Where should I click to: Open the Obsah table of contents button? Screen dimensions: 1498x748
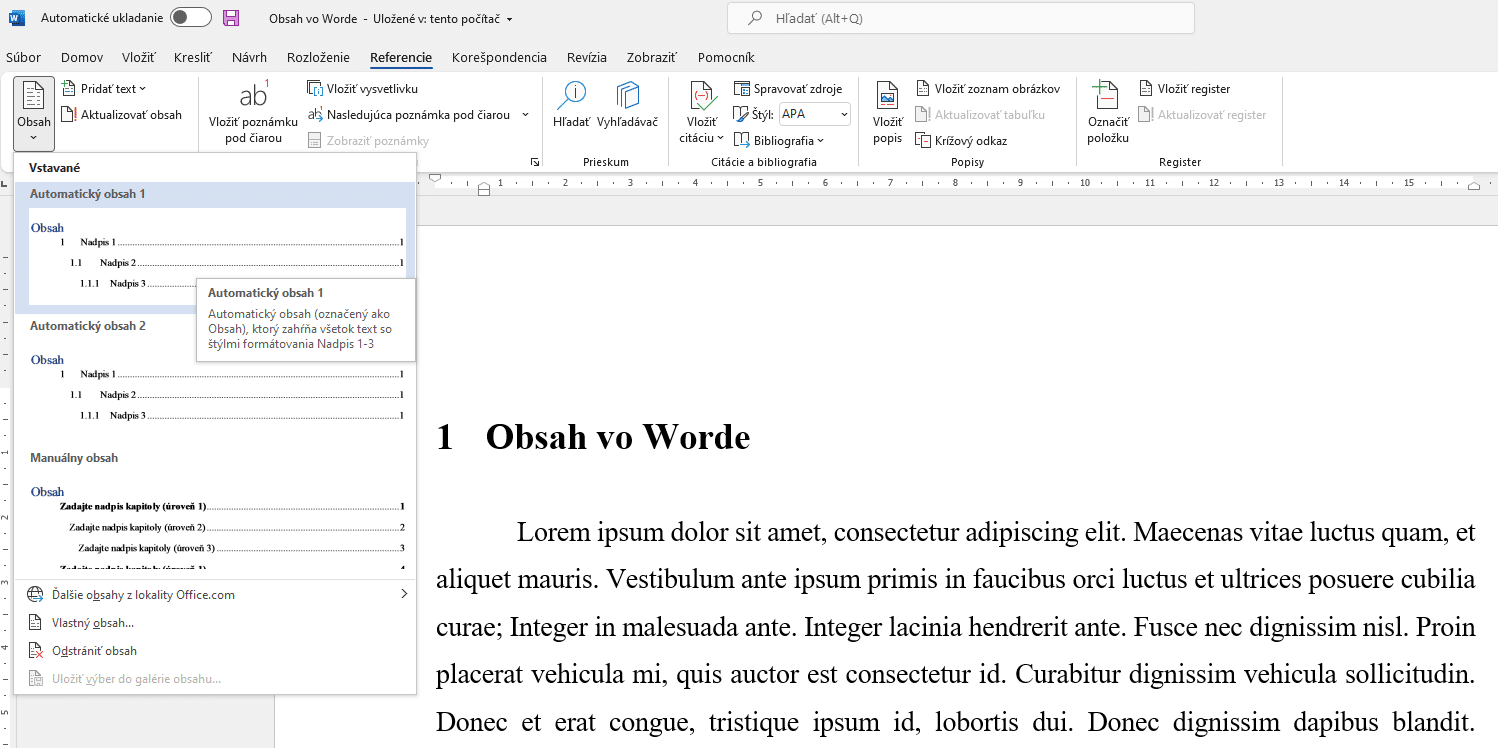pos(34,112)
